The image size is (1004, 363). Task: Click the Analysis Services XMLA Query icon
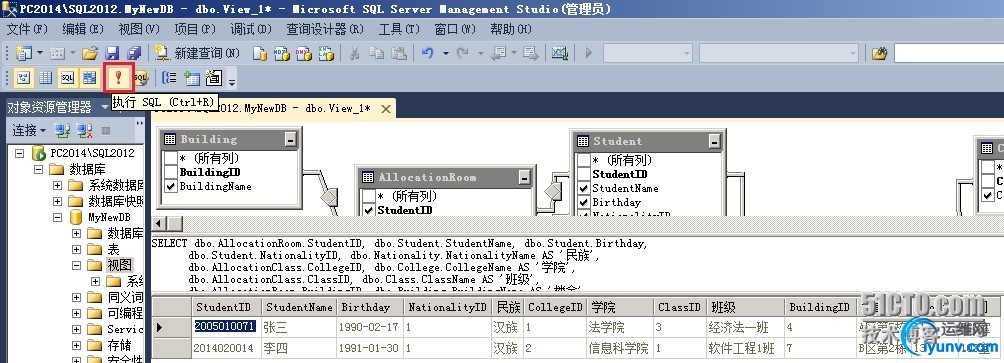point(326,53)
